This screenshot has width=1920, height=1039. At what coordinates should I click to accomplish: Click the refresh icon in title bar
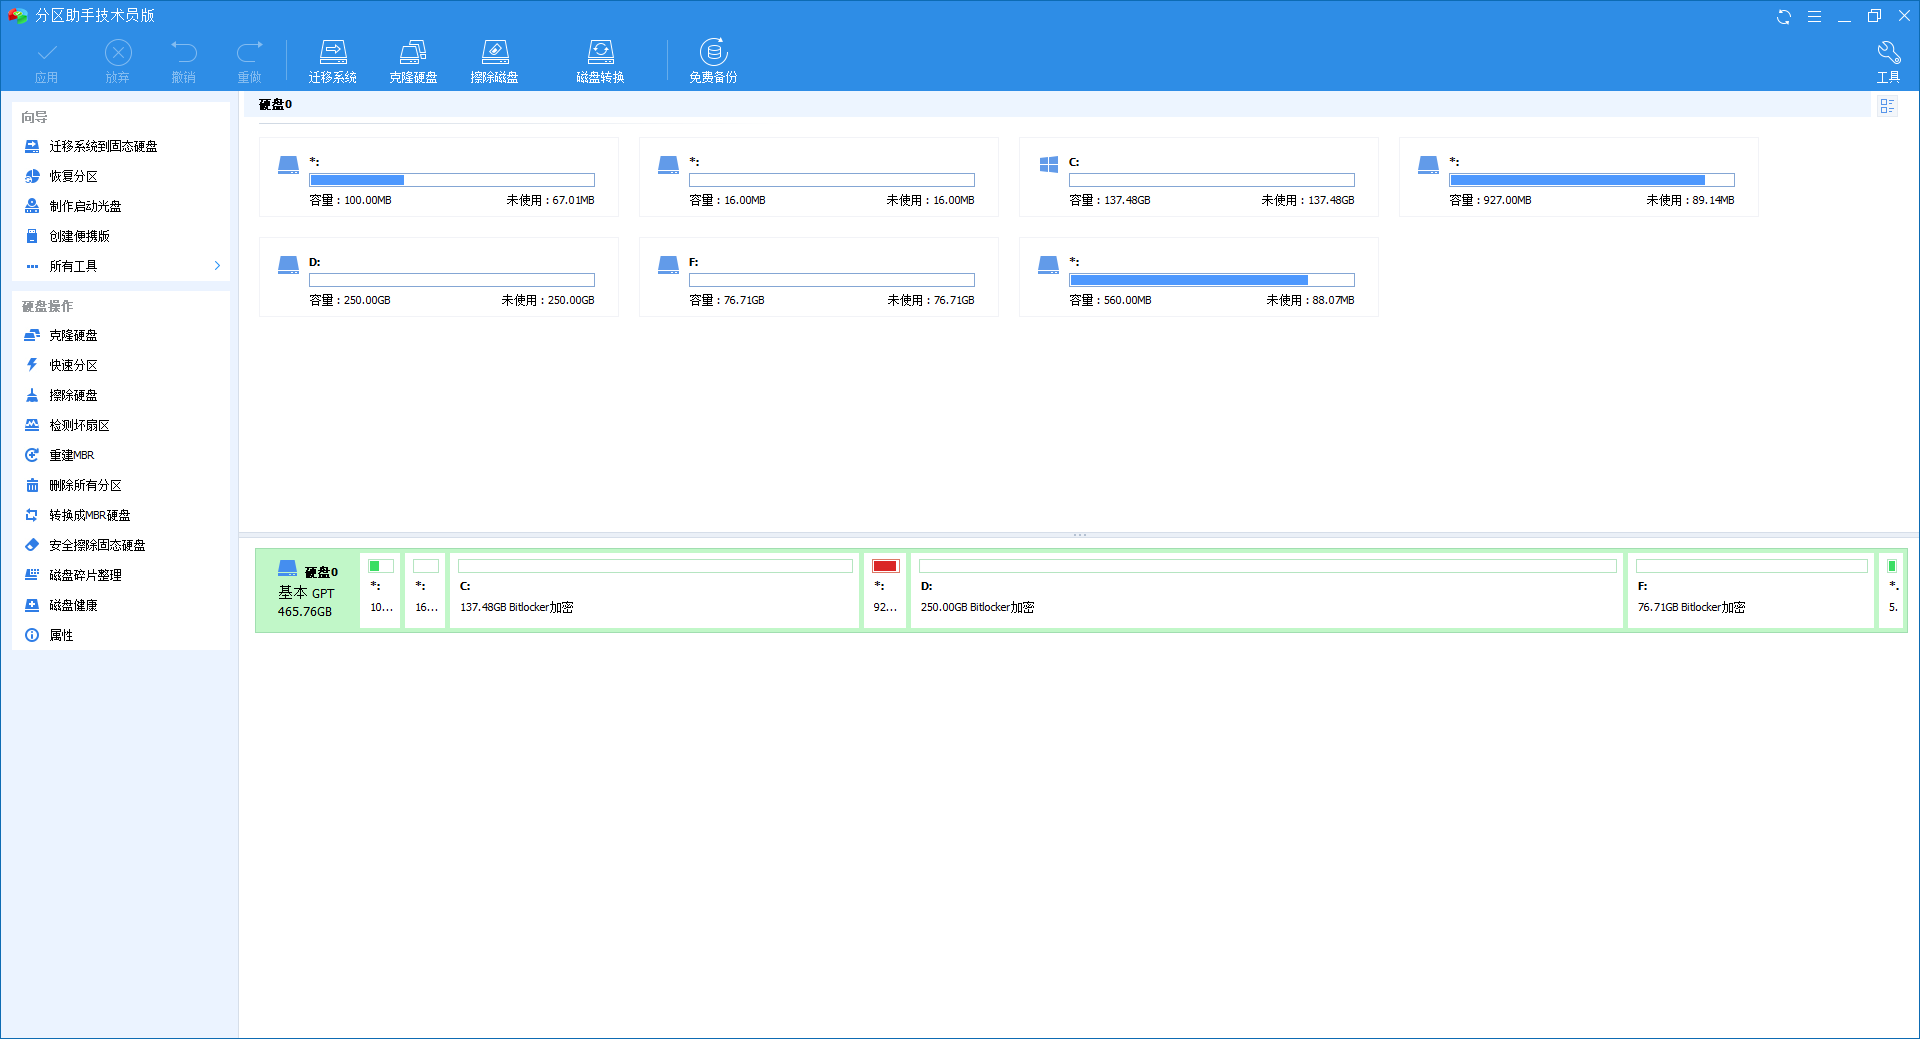(x=1783, y=16)
